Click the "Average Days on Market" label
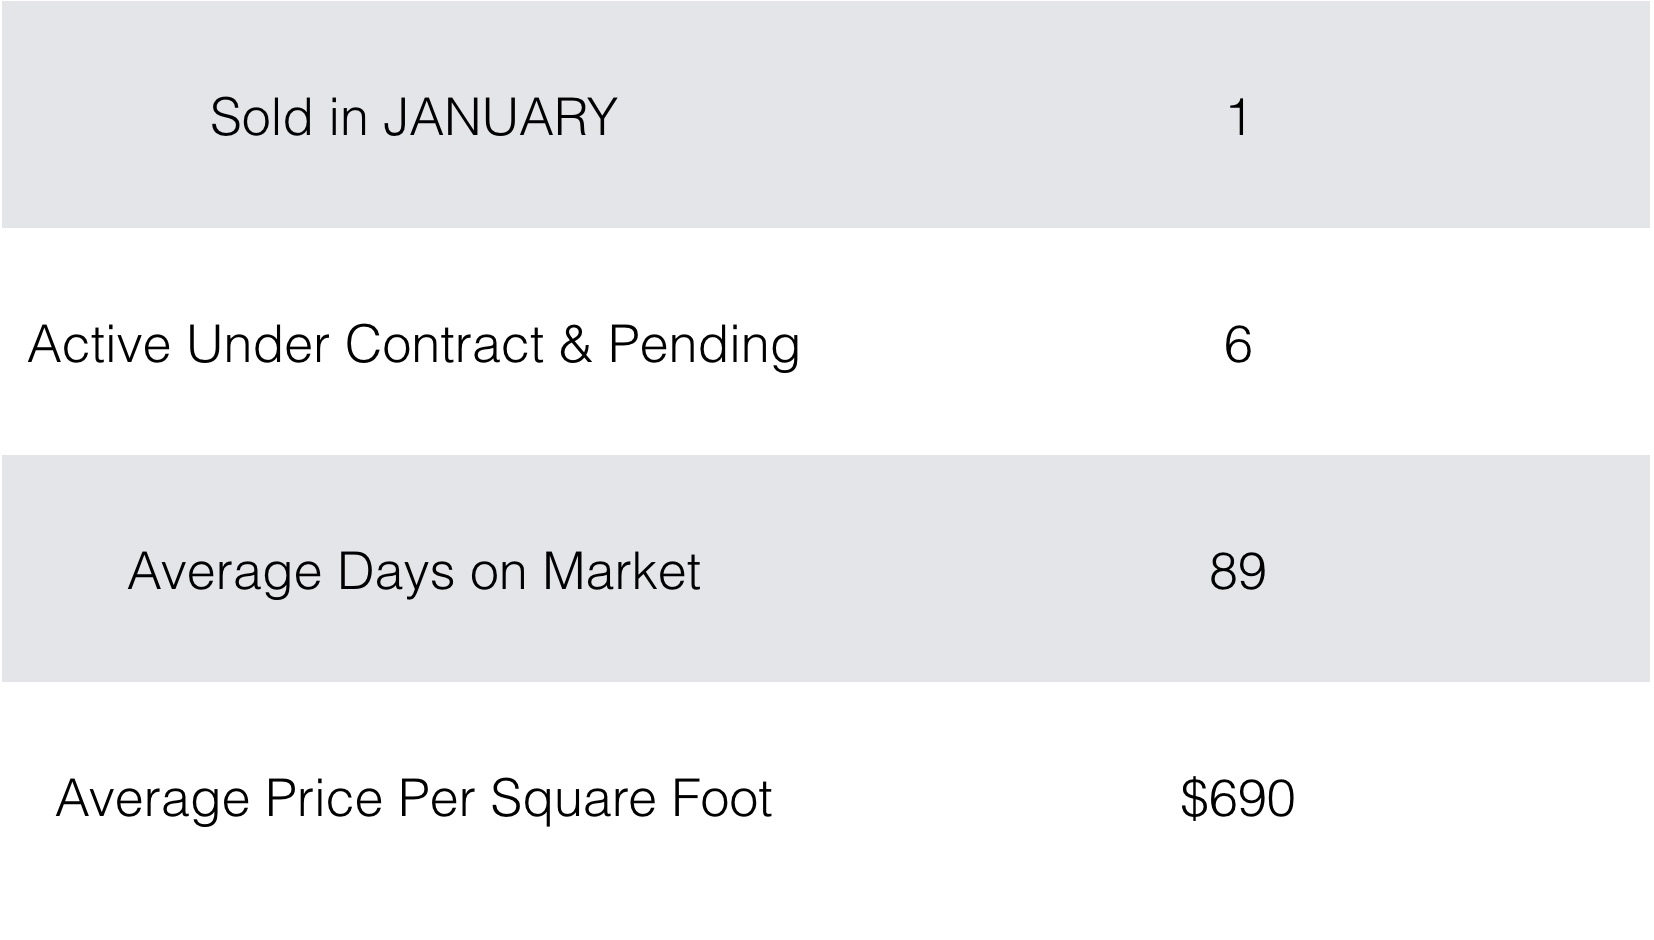Viewport: 1654px width, 940px height. (x=414, y=572)
